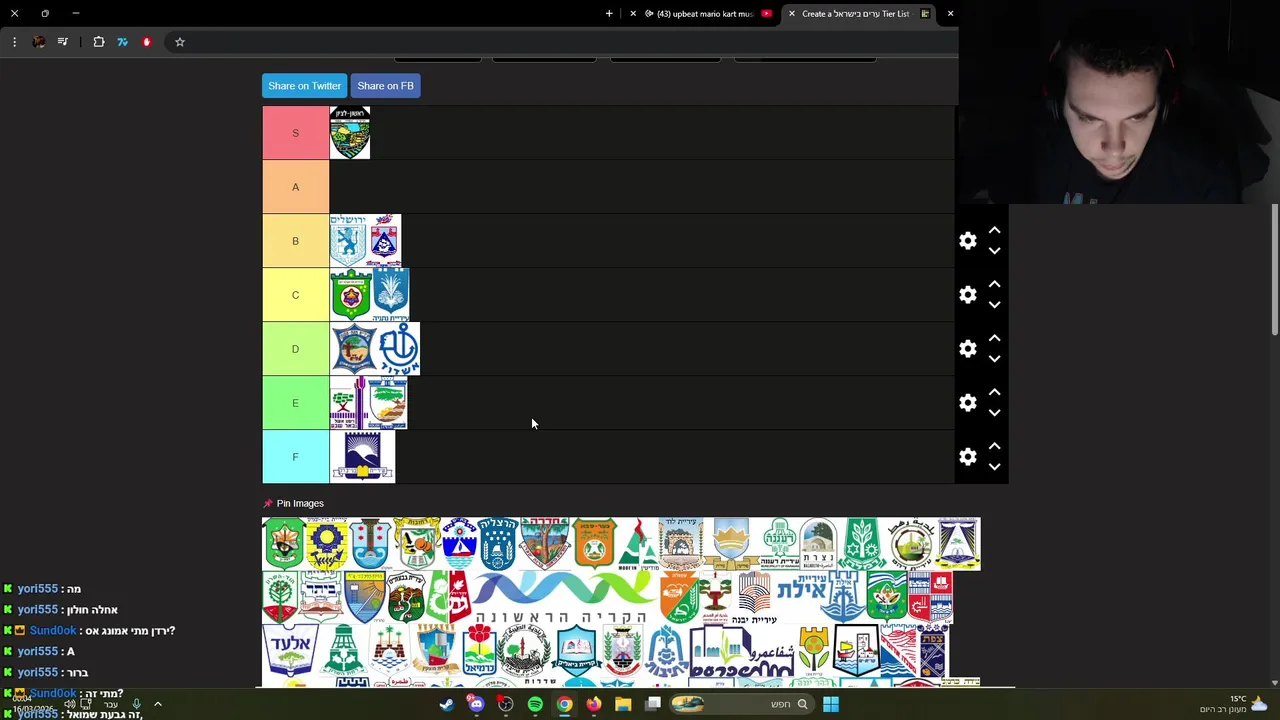This screenshot has width=1280, height=720.
Task: Select the Jerusalem lion emblem in B tier
Action: tap(348, 241)
